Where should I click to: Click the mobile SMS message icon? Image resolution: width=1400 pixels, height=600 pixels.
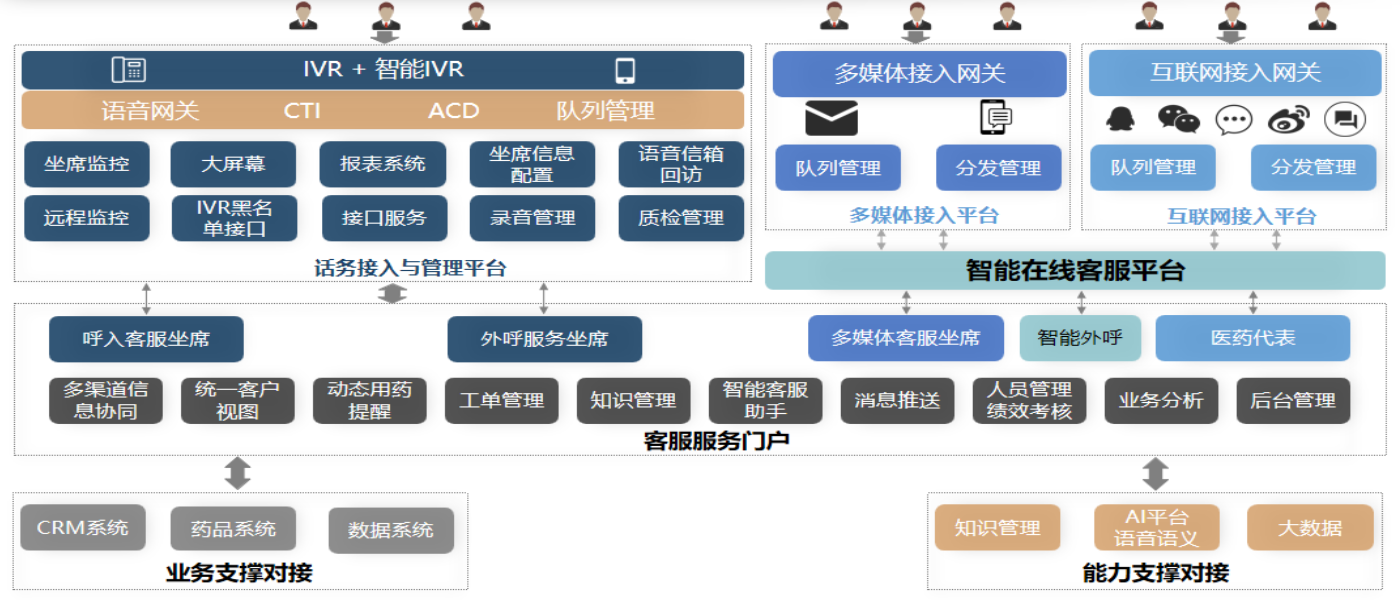click(996, 118)
